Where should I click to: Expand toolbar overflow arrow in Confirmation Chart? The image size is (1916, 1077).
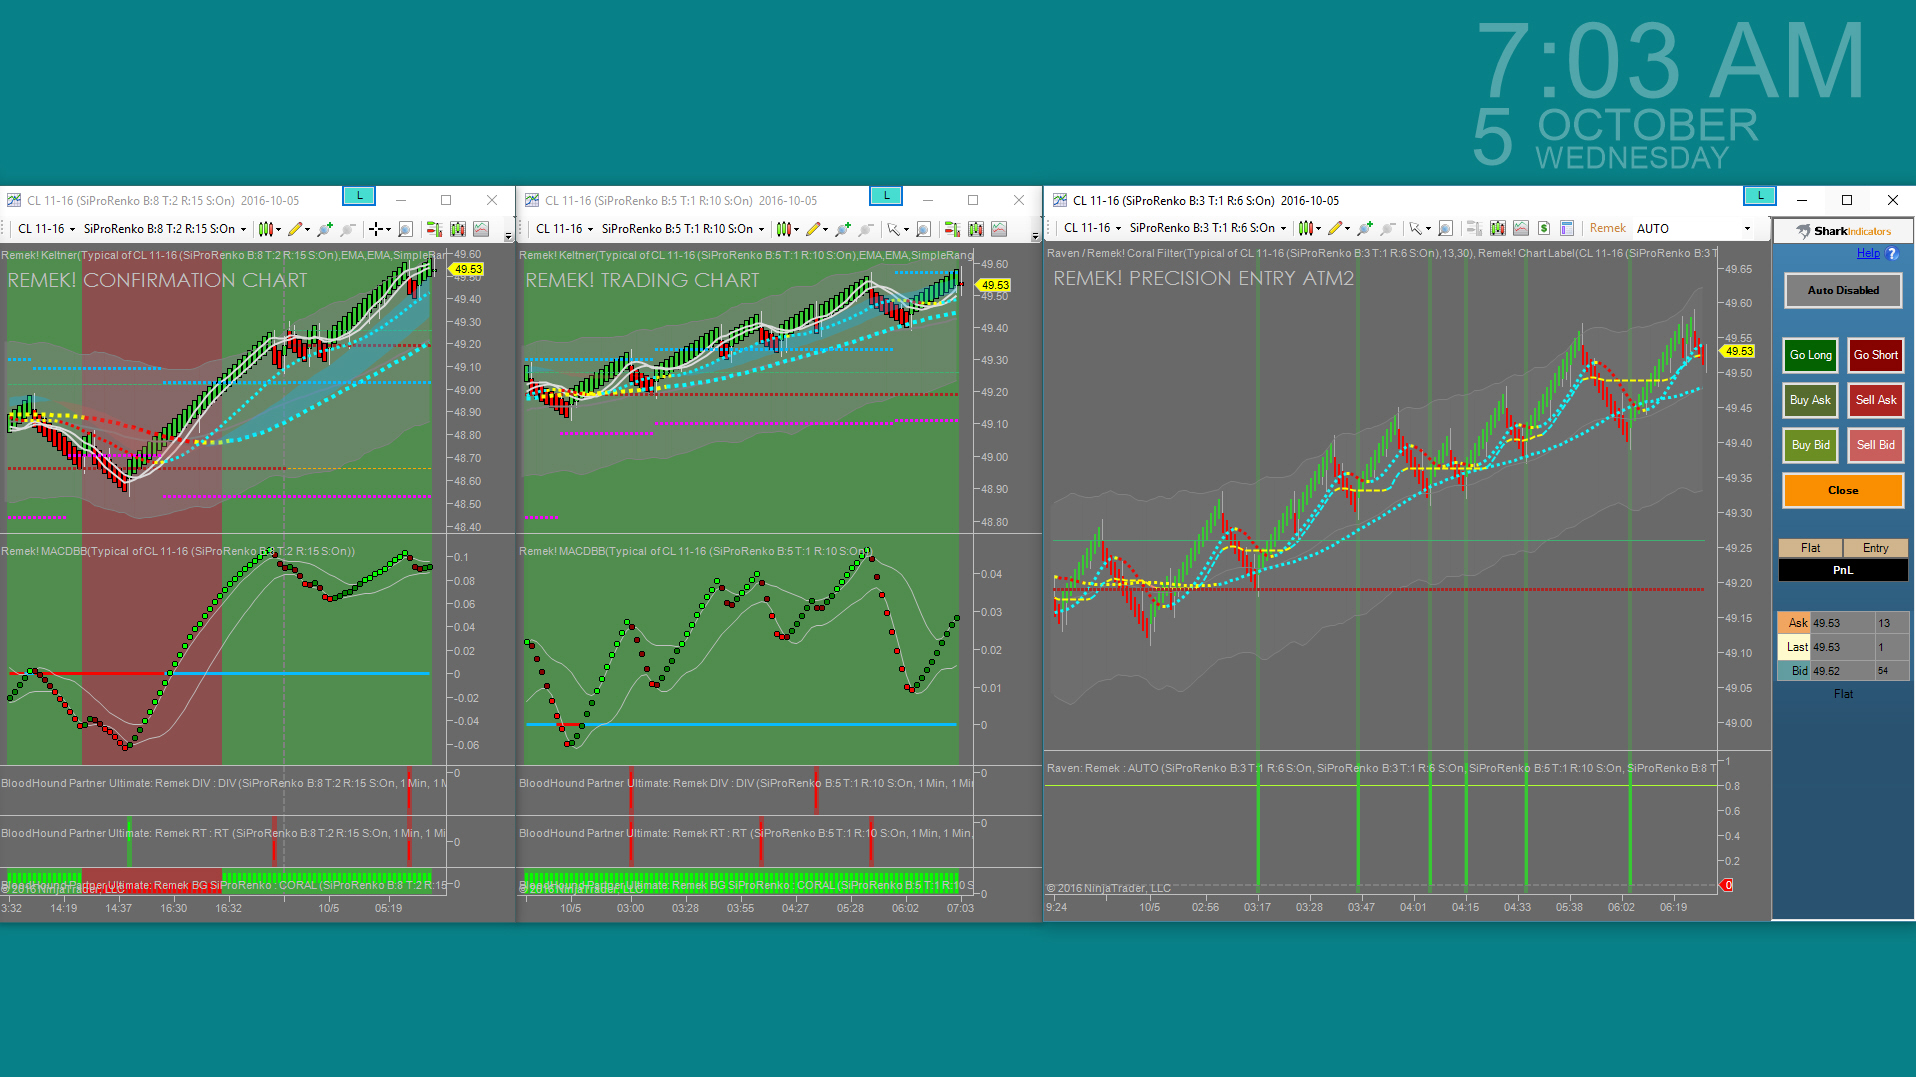tap(508, 235)
